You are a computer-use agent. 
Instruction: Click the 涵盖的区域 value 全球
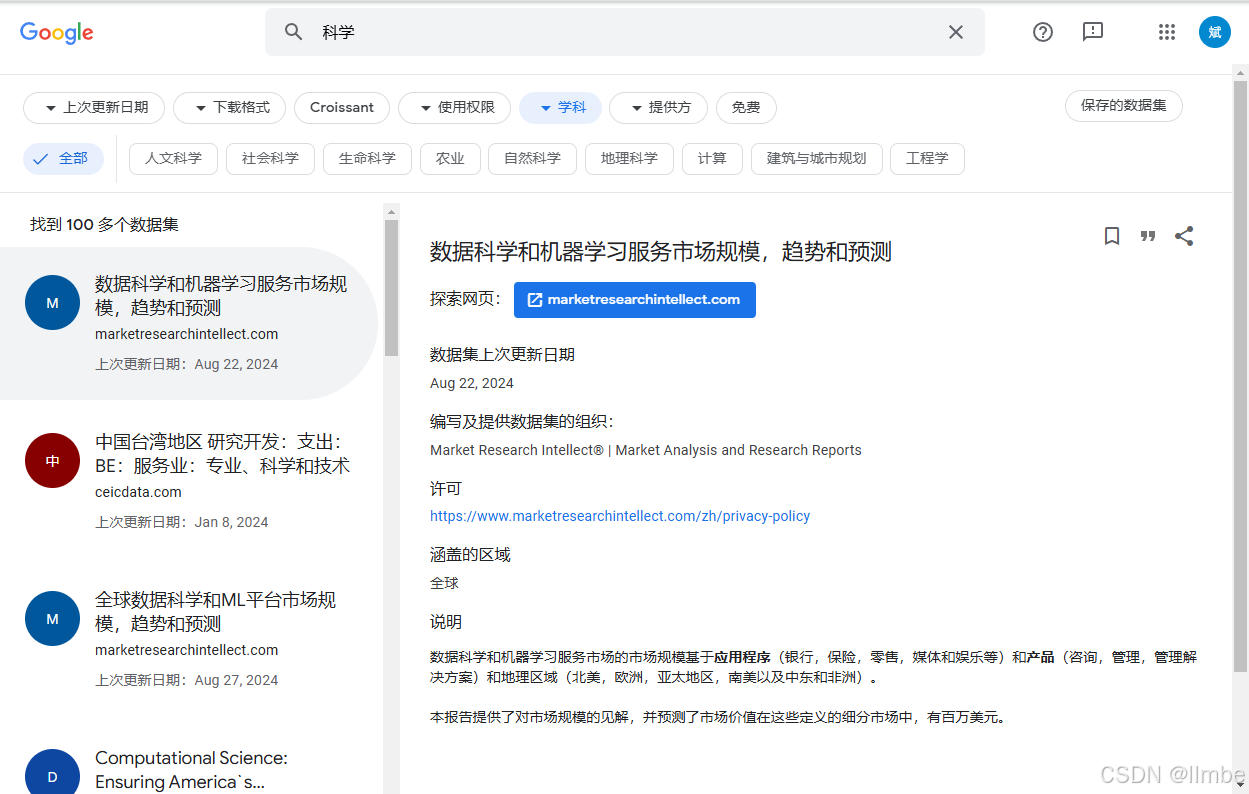pyautogui.click(x=445, y=583)
